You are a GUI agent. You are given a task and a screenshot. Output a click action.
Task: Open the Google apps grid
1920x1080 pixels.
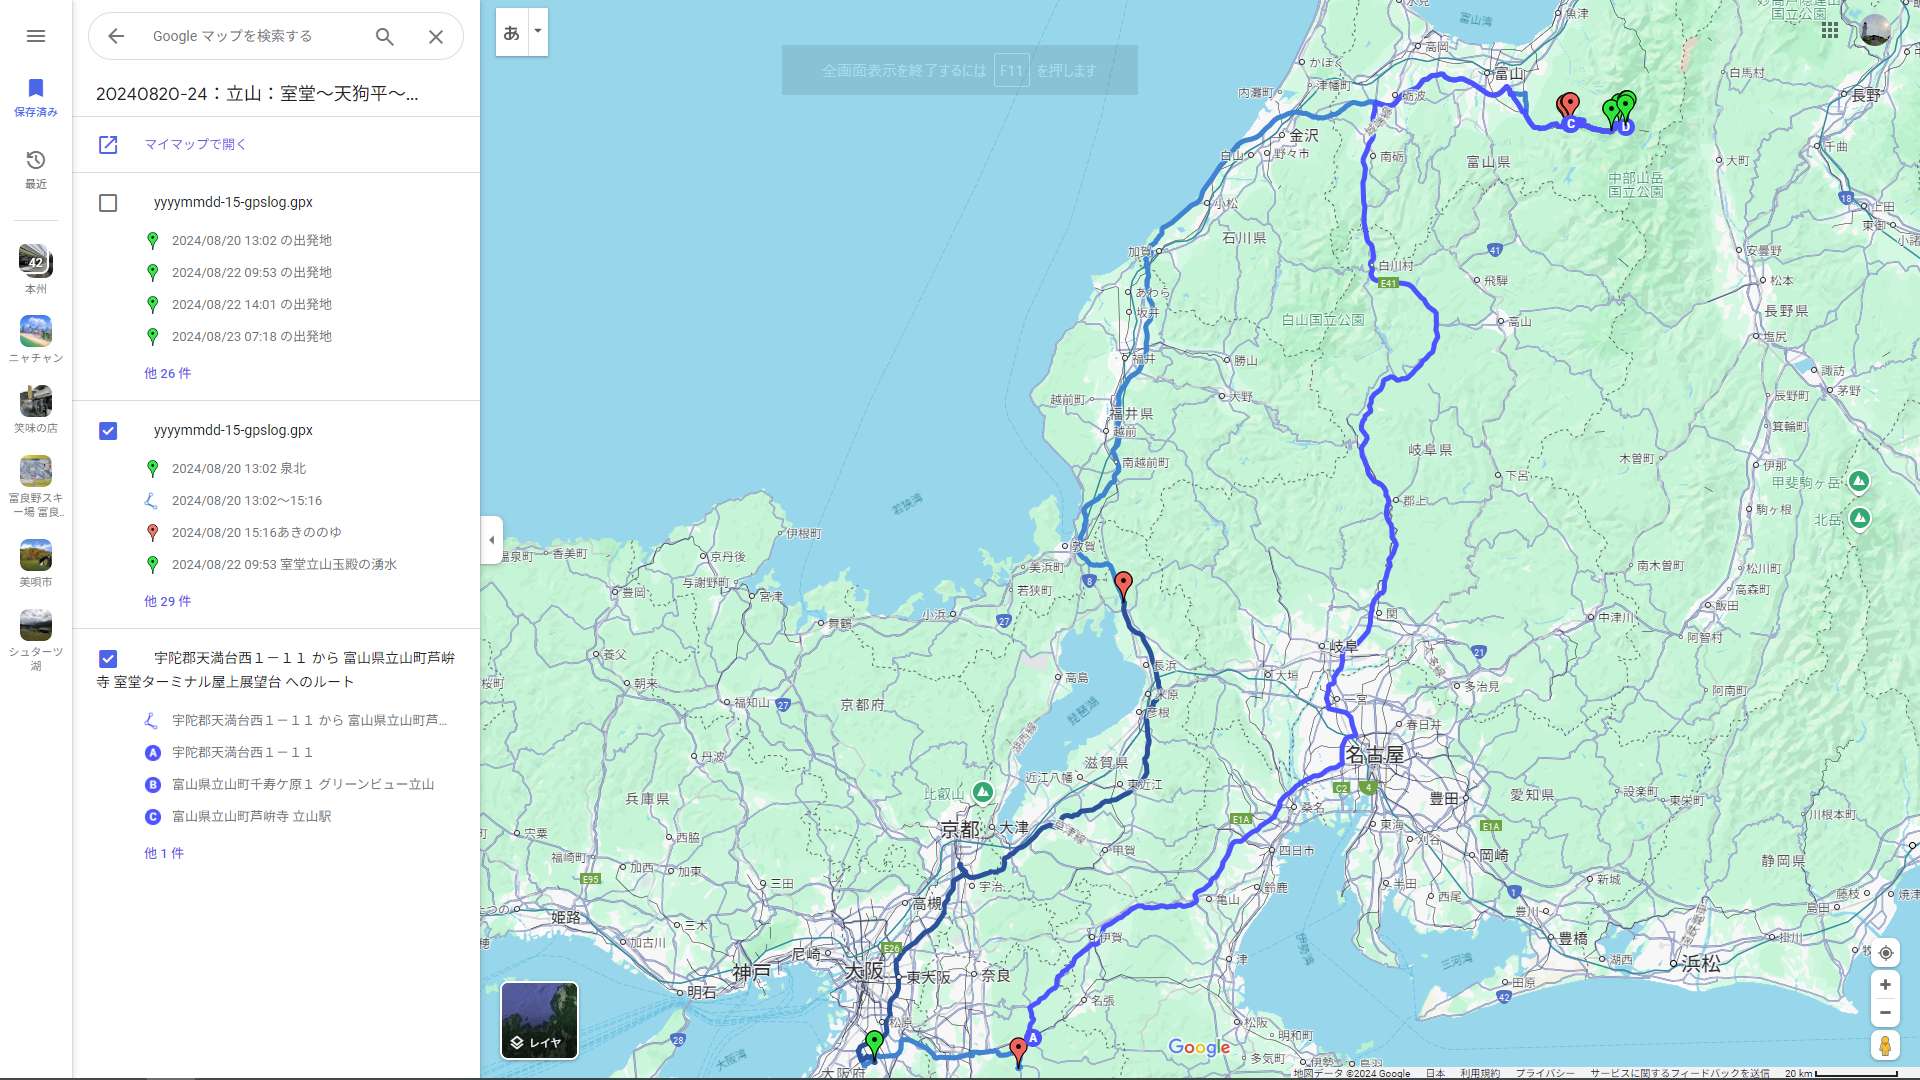1830,31
